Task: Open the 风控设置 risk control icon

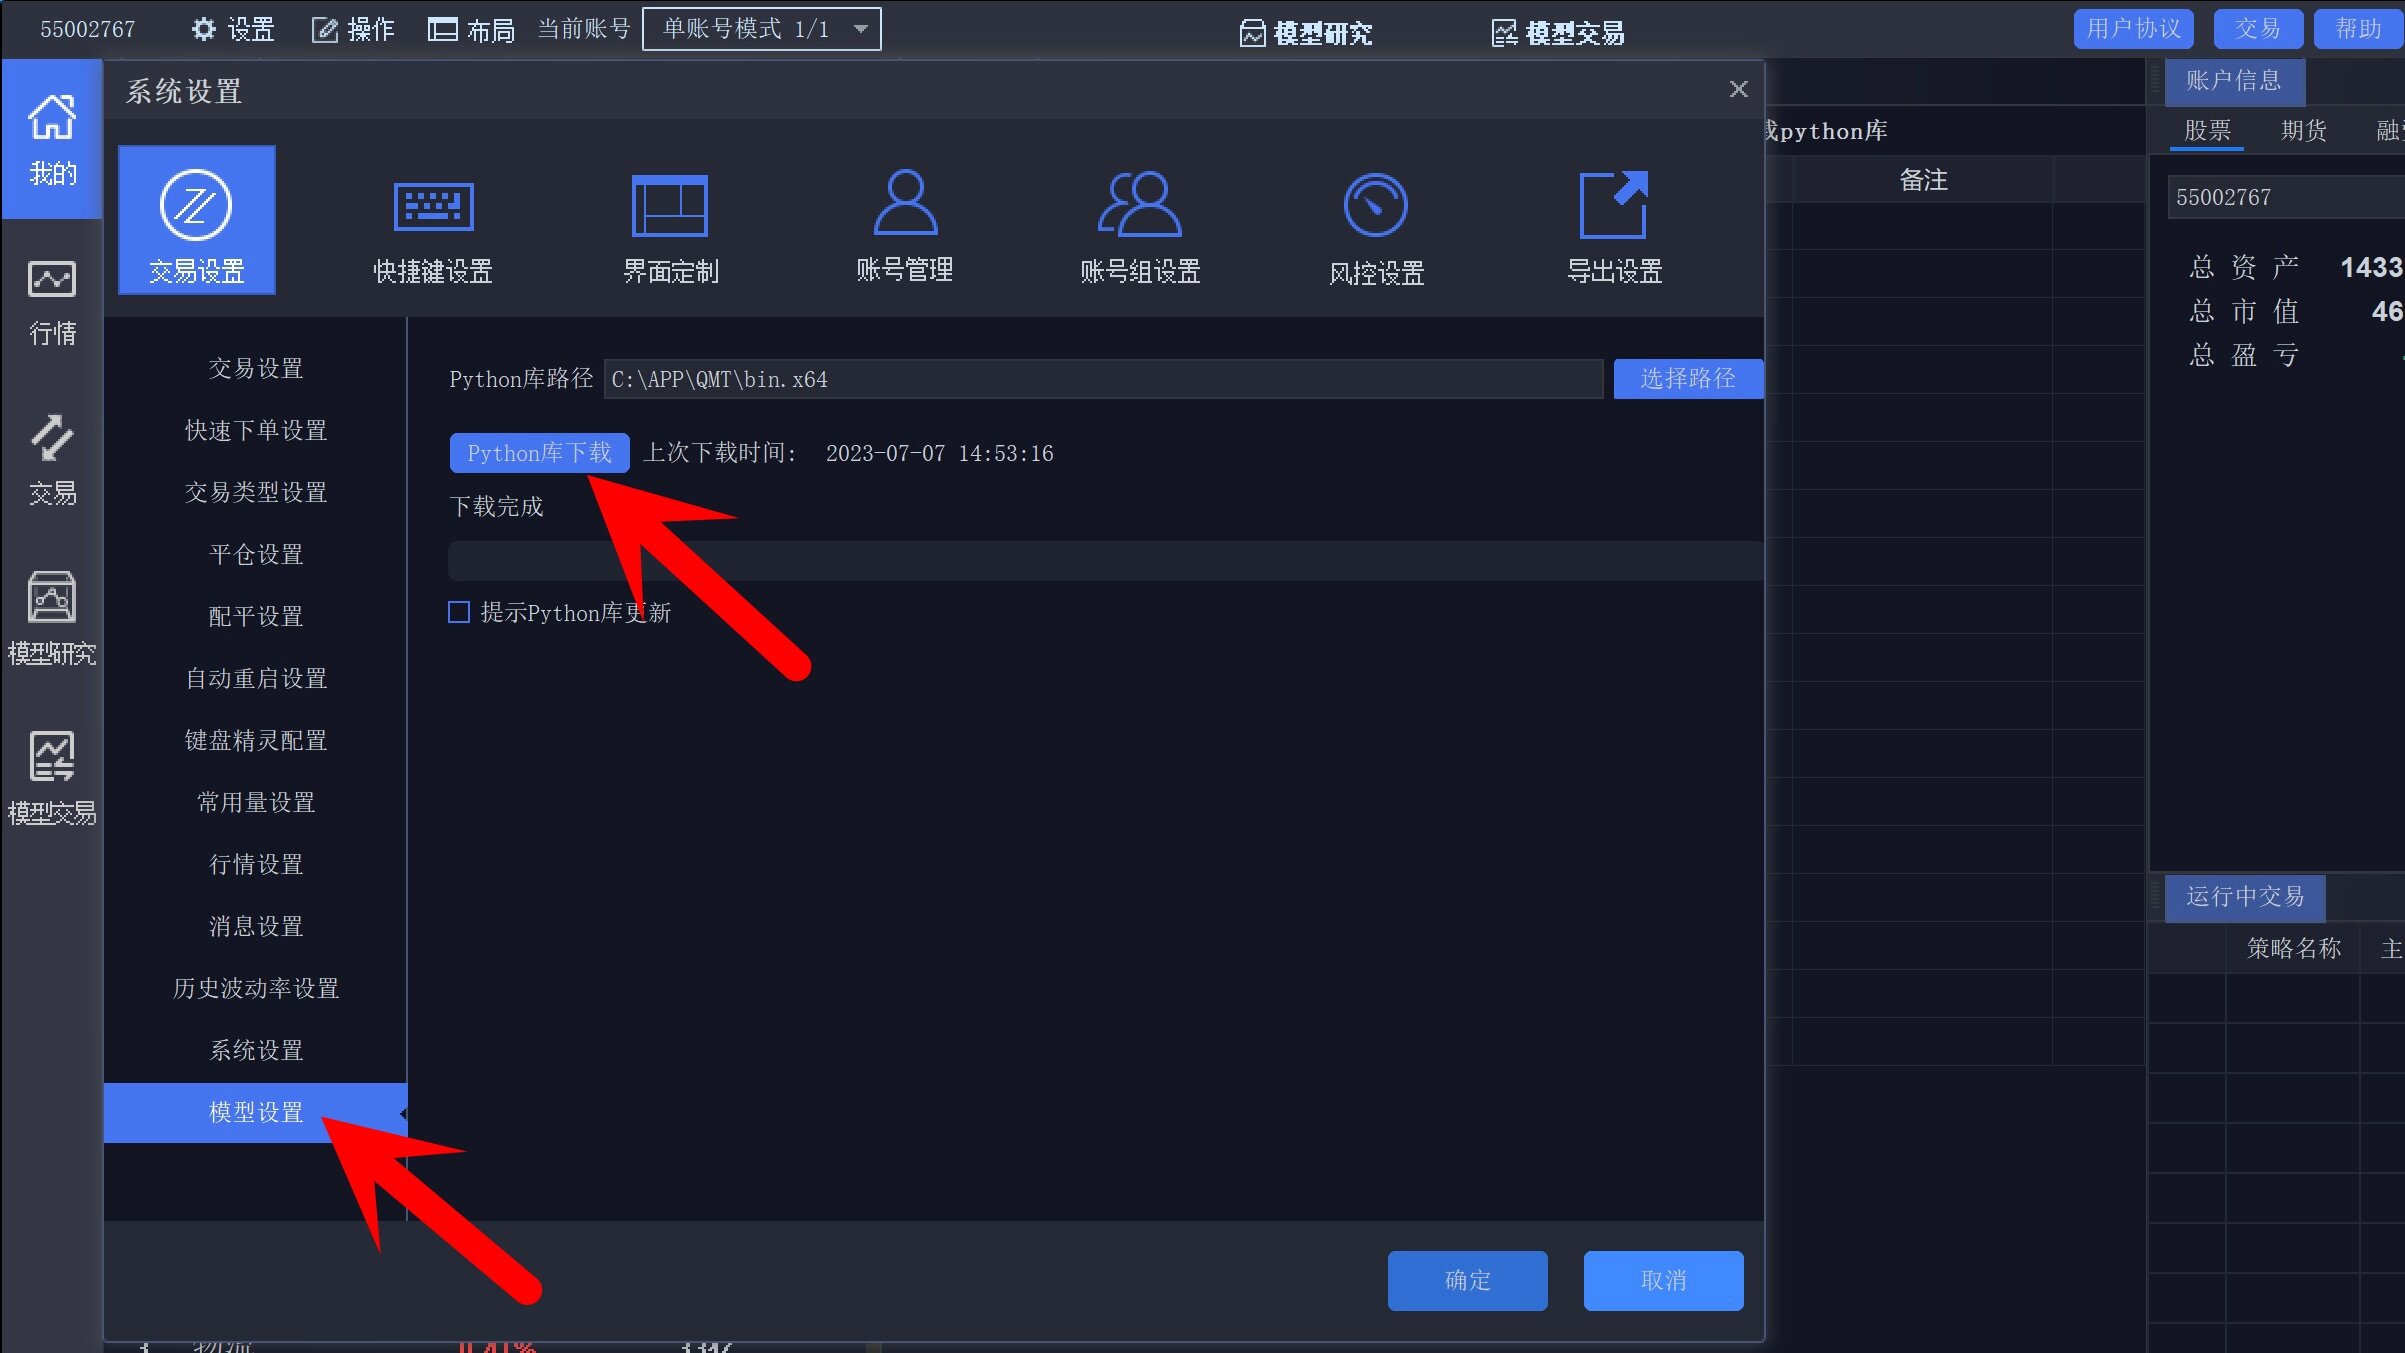Action: pos(1375,225)
